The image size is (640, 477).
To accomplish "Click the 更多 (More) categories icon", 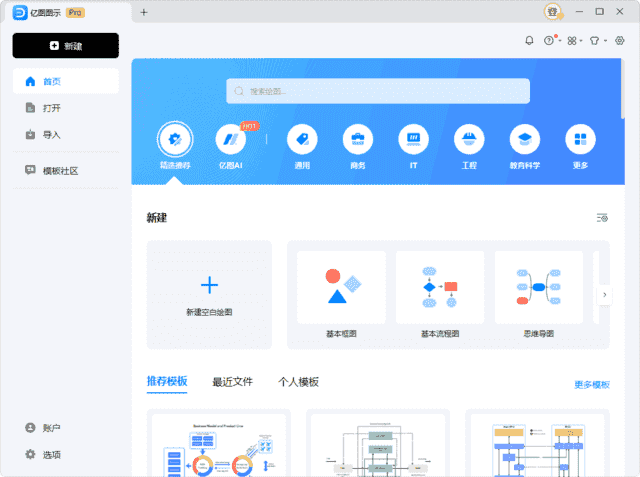I will (x=580, y=140).
